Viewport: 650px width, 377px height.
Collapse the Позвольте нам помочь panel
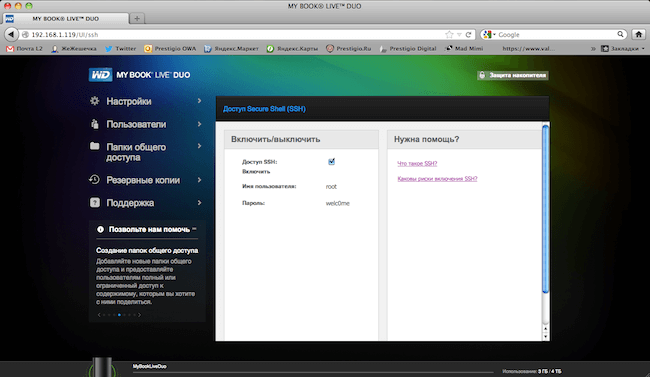click(x=194, y=229)
